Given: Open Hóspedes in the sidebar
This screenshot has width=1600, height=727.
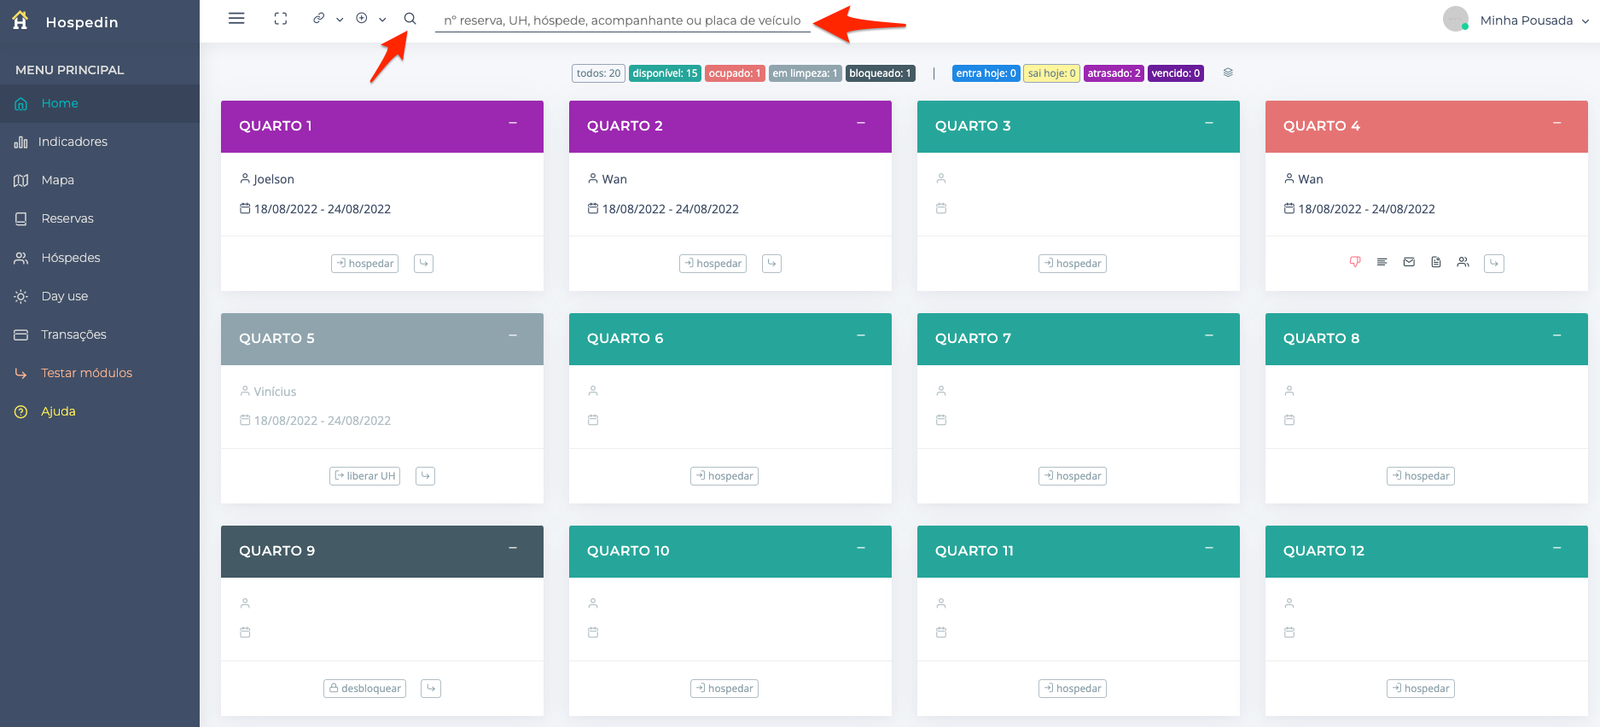Looking at the screenshot, I should (x=100, y=257).
